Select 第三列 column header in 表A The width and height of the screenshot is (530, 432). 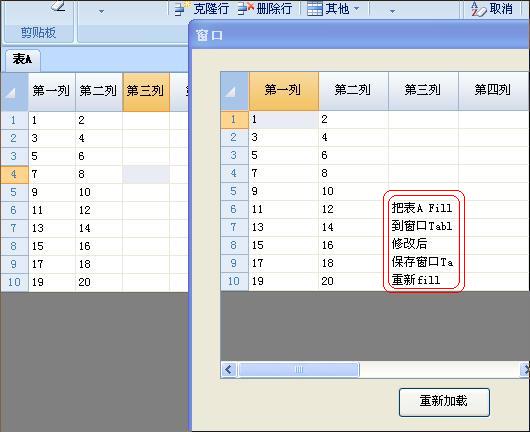tap(146, 92)
